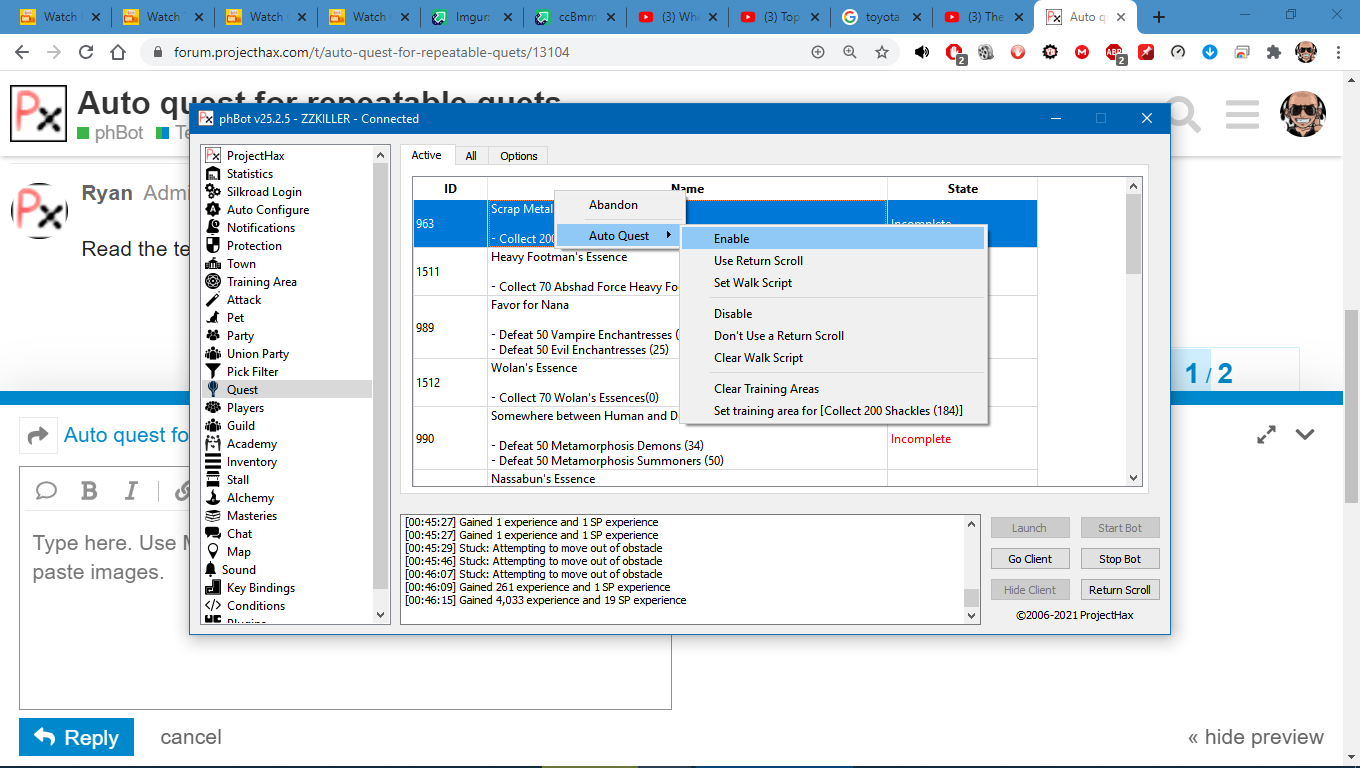Click Abandon in the context menu
Image resolution: width=1360 pixels, height=768 pixels.
(x=613, y=205)
